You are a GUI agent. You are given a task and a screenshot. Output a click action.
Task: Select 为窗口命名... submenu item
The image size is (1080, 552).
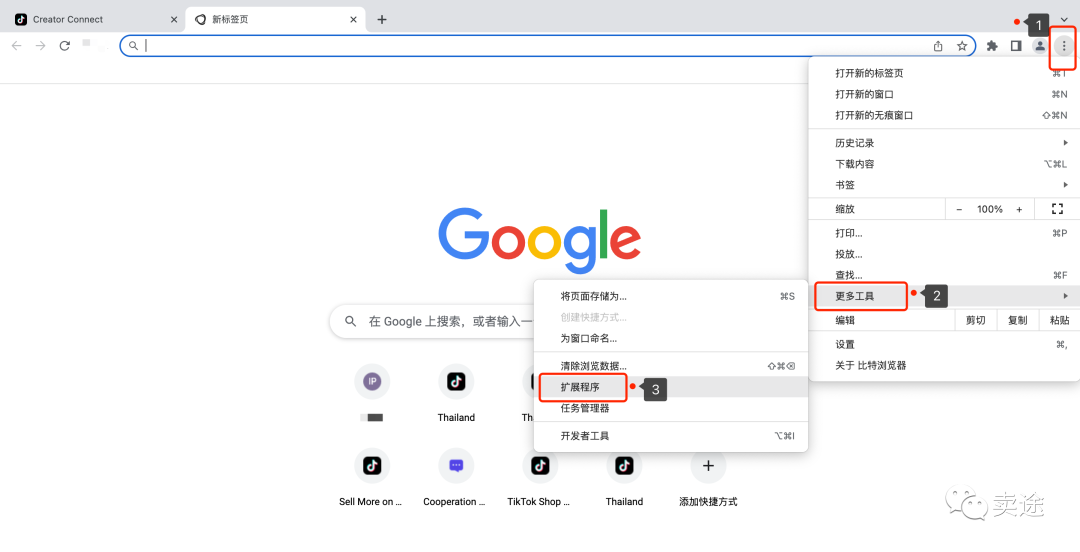pos(671,338)
